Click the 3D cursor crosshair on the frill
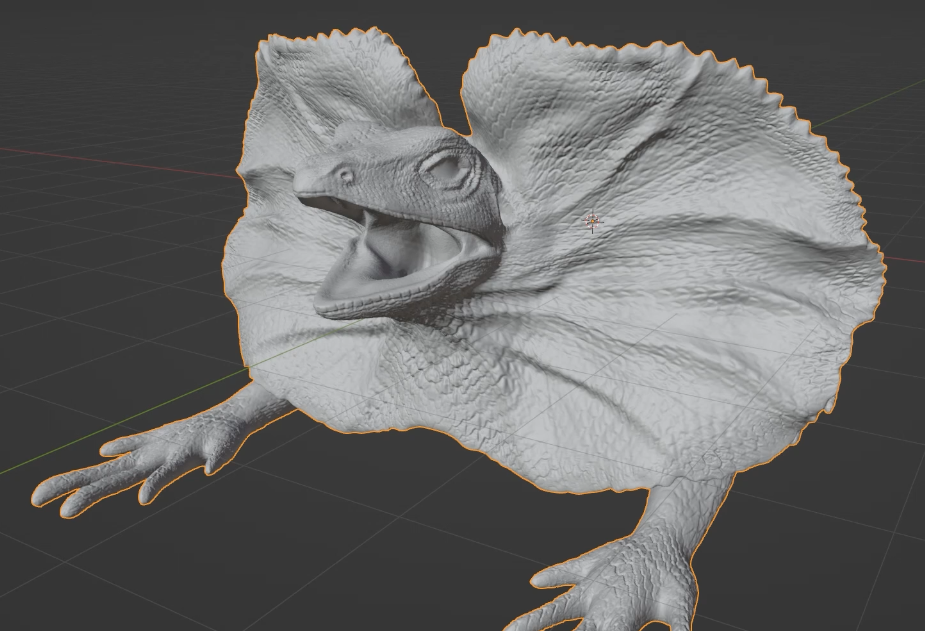 (592, 222)
